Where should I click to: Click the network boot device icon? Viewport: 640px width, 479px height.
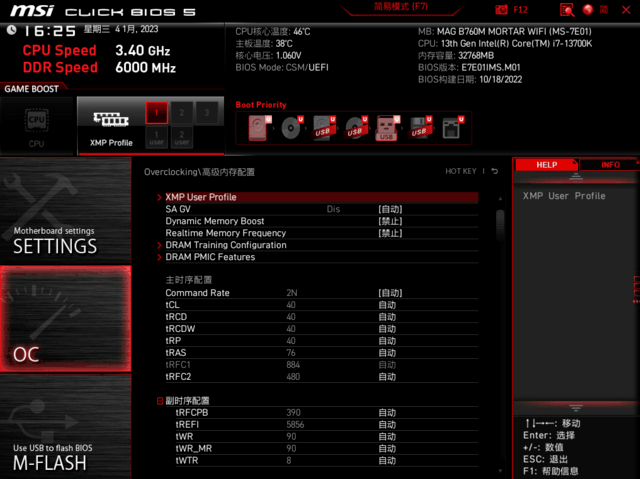450,127
